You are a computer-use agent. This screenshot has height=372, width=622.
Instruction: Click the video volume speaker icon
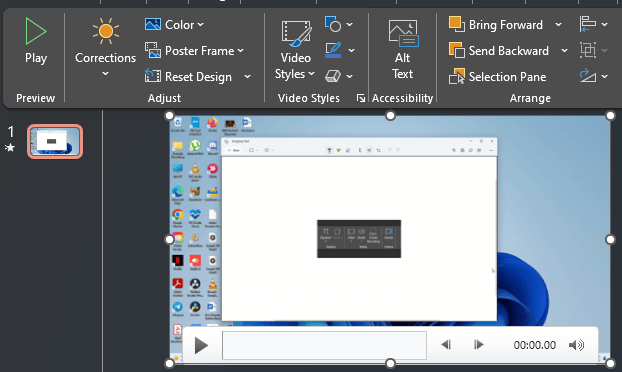[x=576, y=345]
